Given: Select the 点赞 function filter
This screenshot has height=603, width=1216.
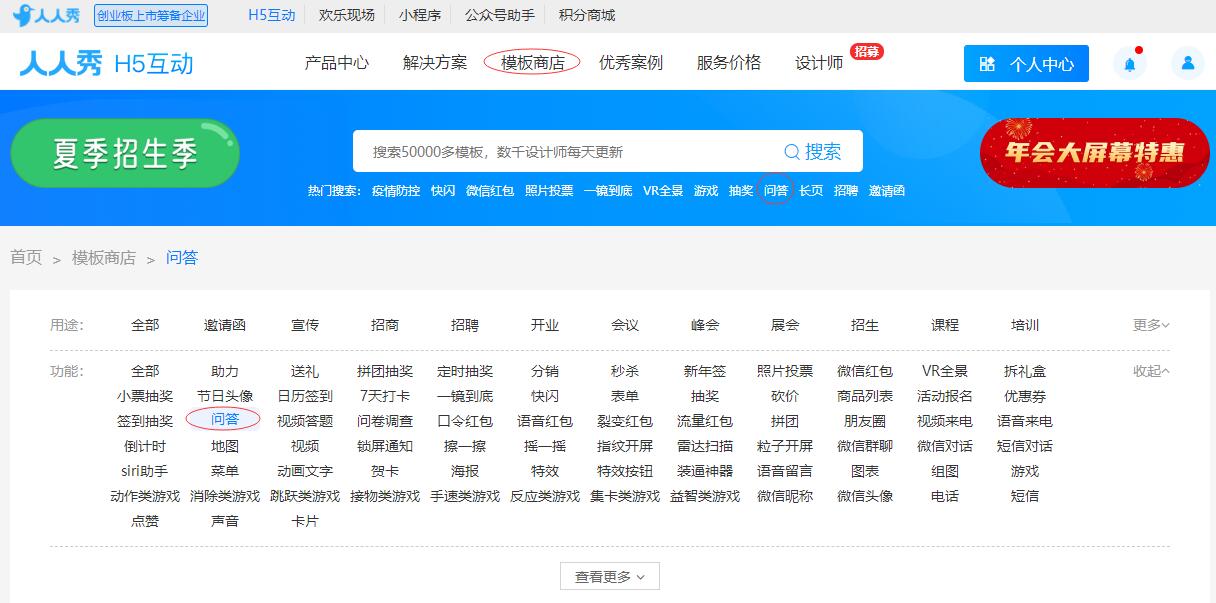Looking at the screenshot, I should [x=145, y=521].
